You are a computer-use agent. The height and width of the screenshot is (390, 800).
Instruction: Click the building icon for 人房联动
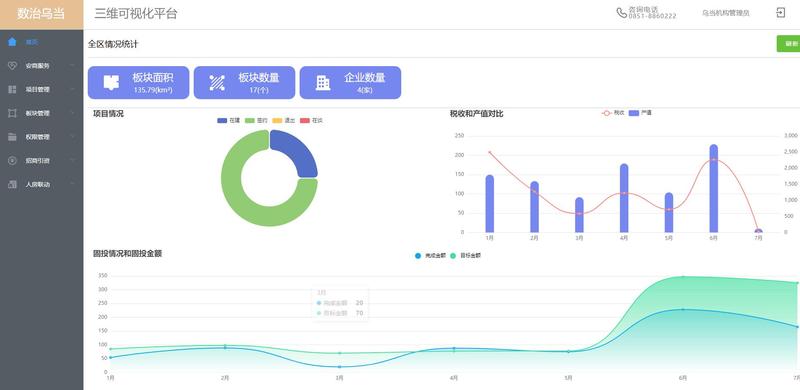pyautogui.click(x=12, y=184)
